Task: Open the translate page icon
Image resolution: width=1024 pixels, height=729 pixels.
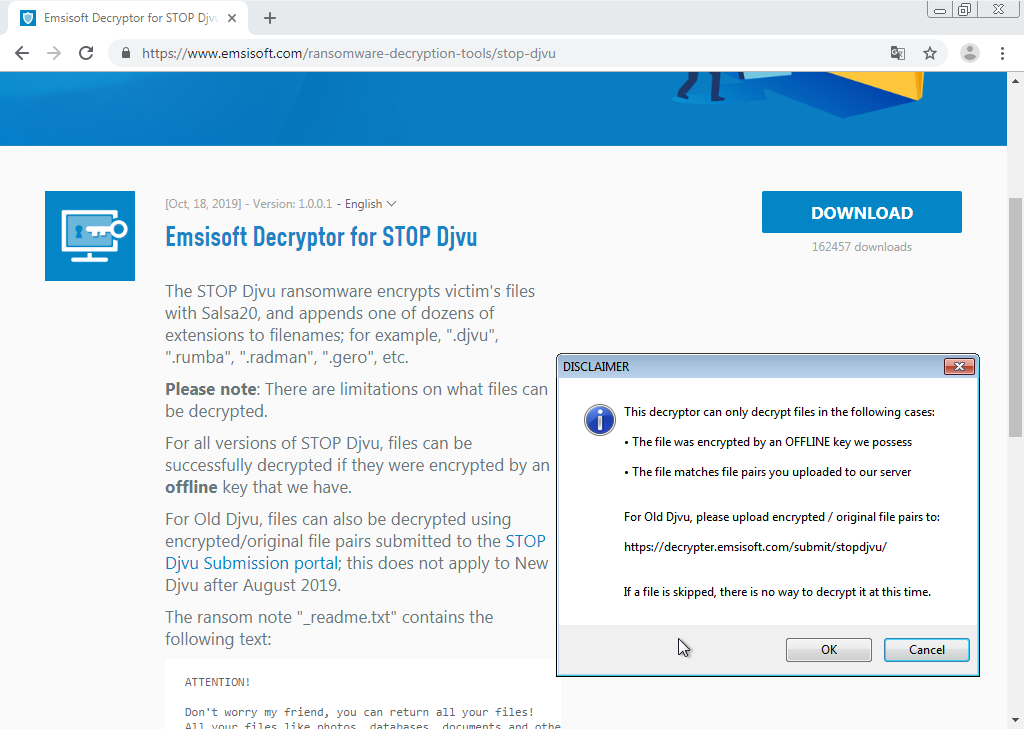Action: [898, 53]
